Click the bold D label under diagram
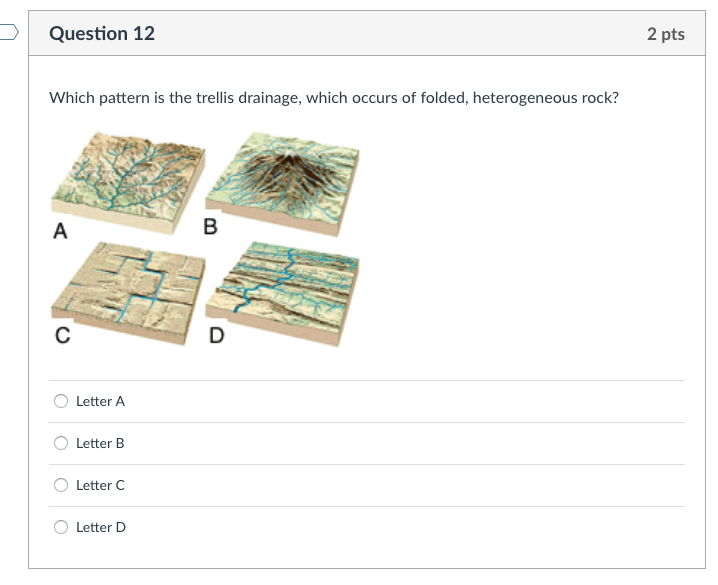 (x=217, y=336)
